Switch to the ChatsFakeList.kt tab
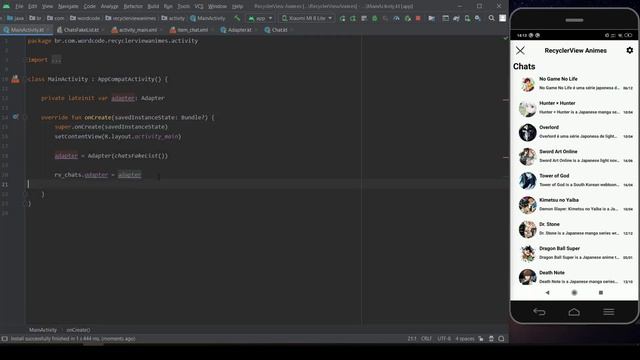 click(x=81, y=30)
